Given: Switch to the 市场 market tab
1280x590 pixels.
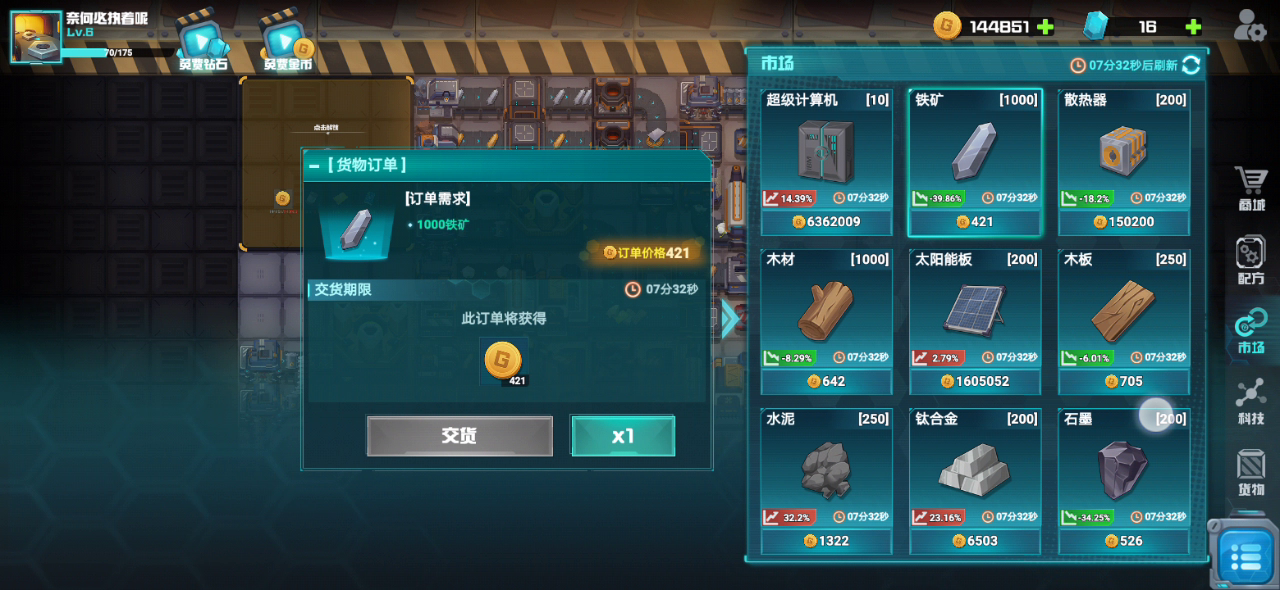Looking at the screenshot, I should [x=1251, y=332].
